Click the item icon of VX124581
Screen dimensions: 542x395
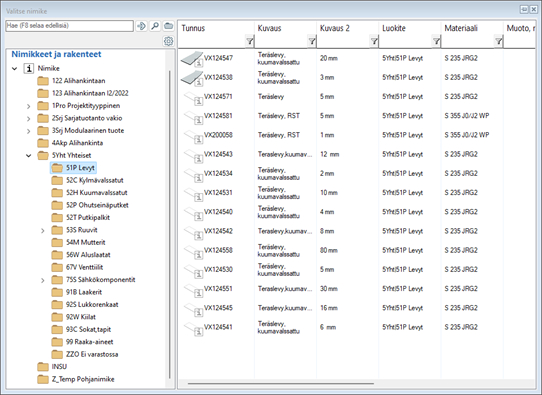tap(193, 117)
